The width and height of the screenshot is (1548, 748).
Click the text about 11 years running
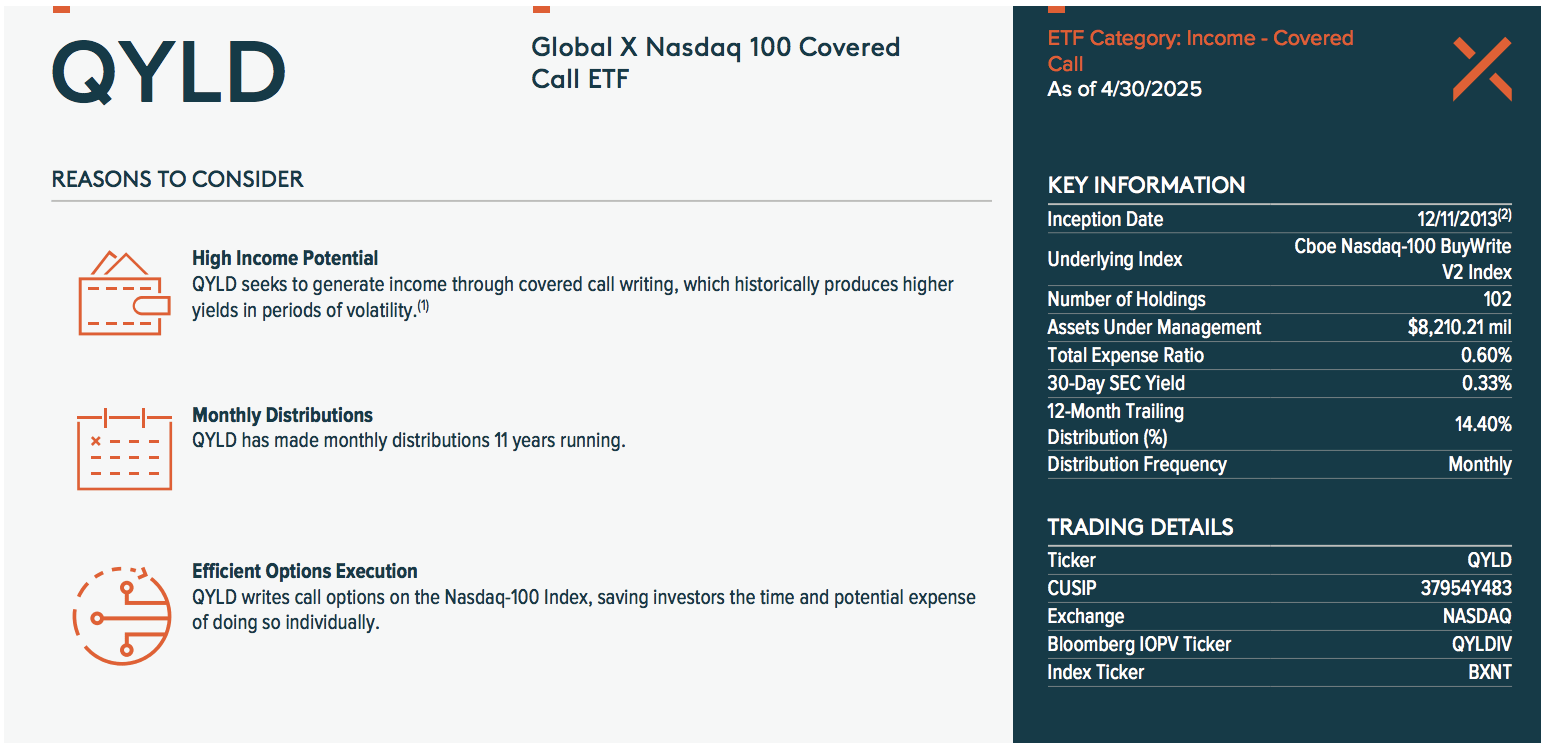(x=408, y=440)
